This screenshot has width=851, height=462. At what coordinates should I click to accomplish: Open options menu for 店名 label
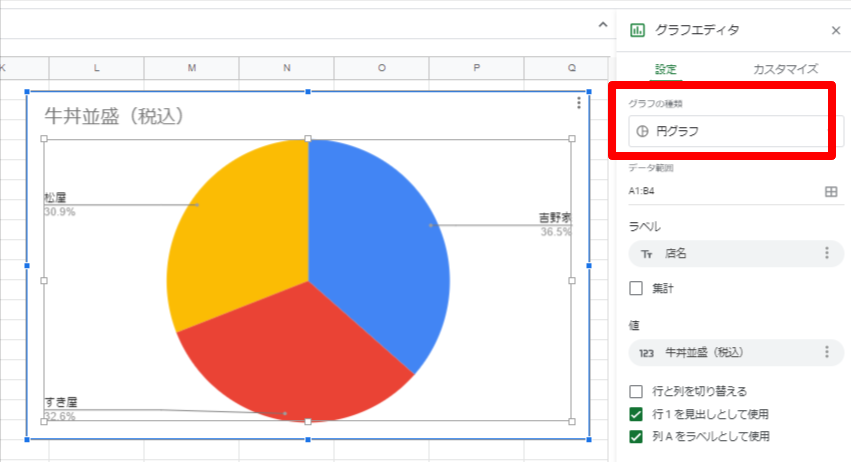pyautogui.click(x=827, y=253)
